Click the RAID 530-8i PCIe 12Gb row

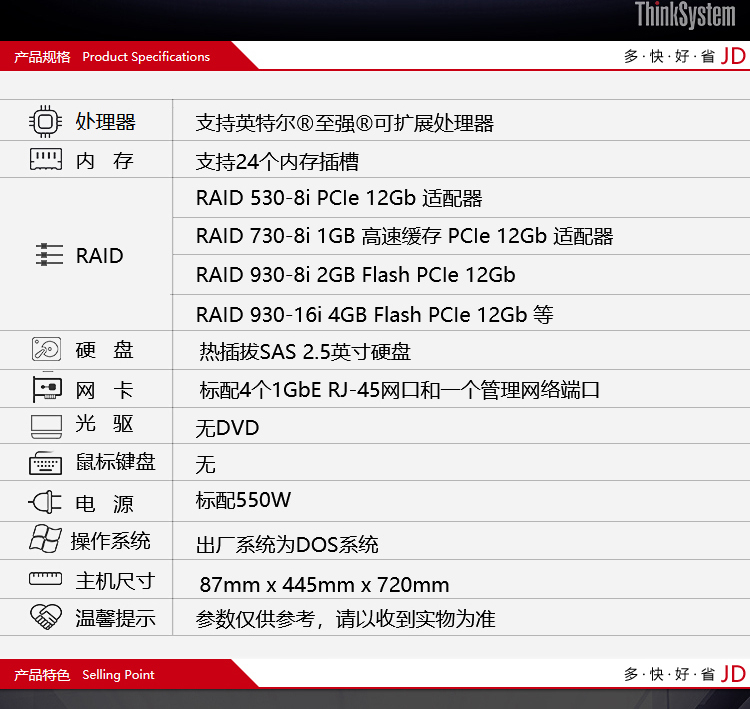[461, 198]
